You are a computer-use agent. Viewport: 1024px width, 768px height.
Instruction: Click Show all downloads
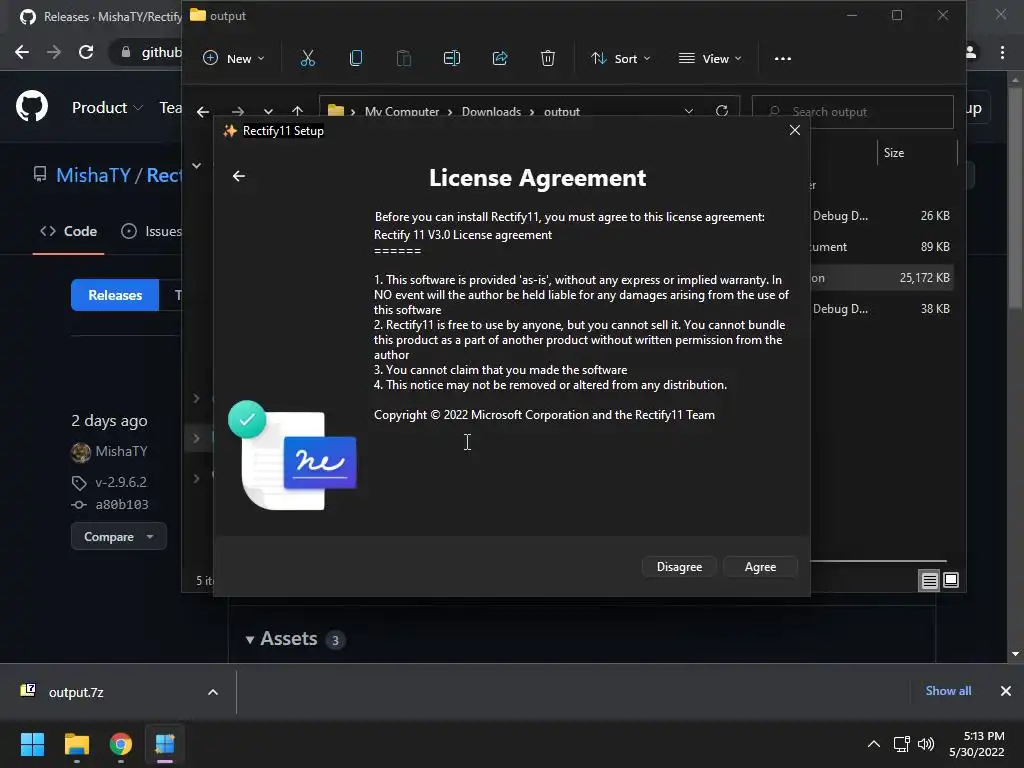(x=948, y=691)
